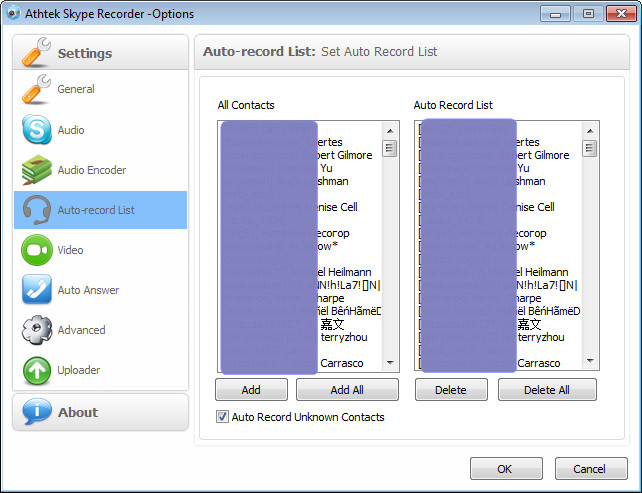Click the Auto-record List headset icon
The width and height of the screenshot is (642, 493).
point(37,210)
